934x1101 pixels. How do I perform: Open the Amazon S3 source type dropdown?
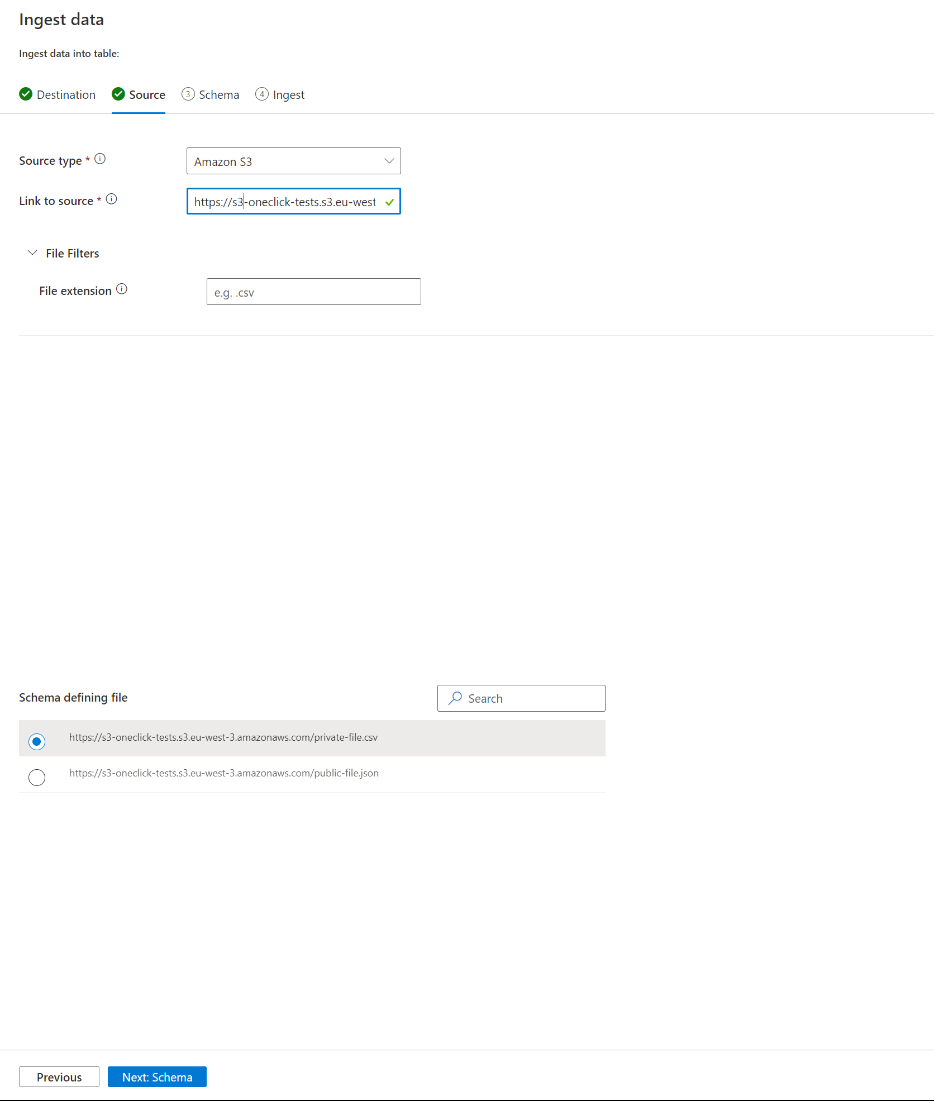294,161
